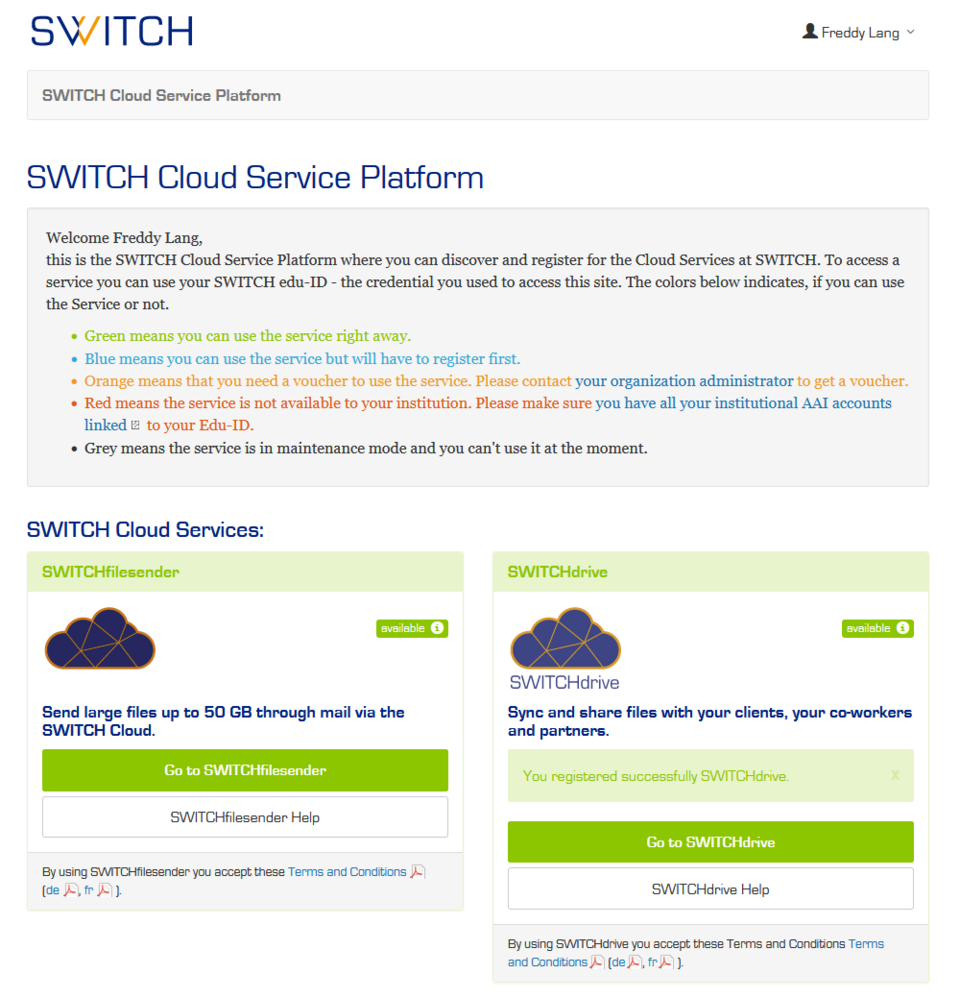
Task: Click the 'Blue means you can use the service' line
Action: pos(302,358)
